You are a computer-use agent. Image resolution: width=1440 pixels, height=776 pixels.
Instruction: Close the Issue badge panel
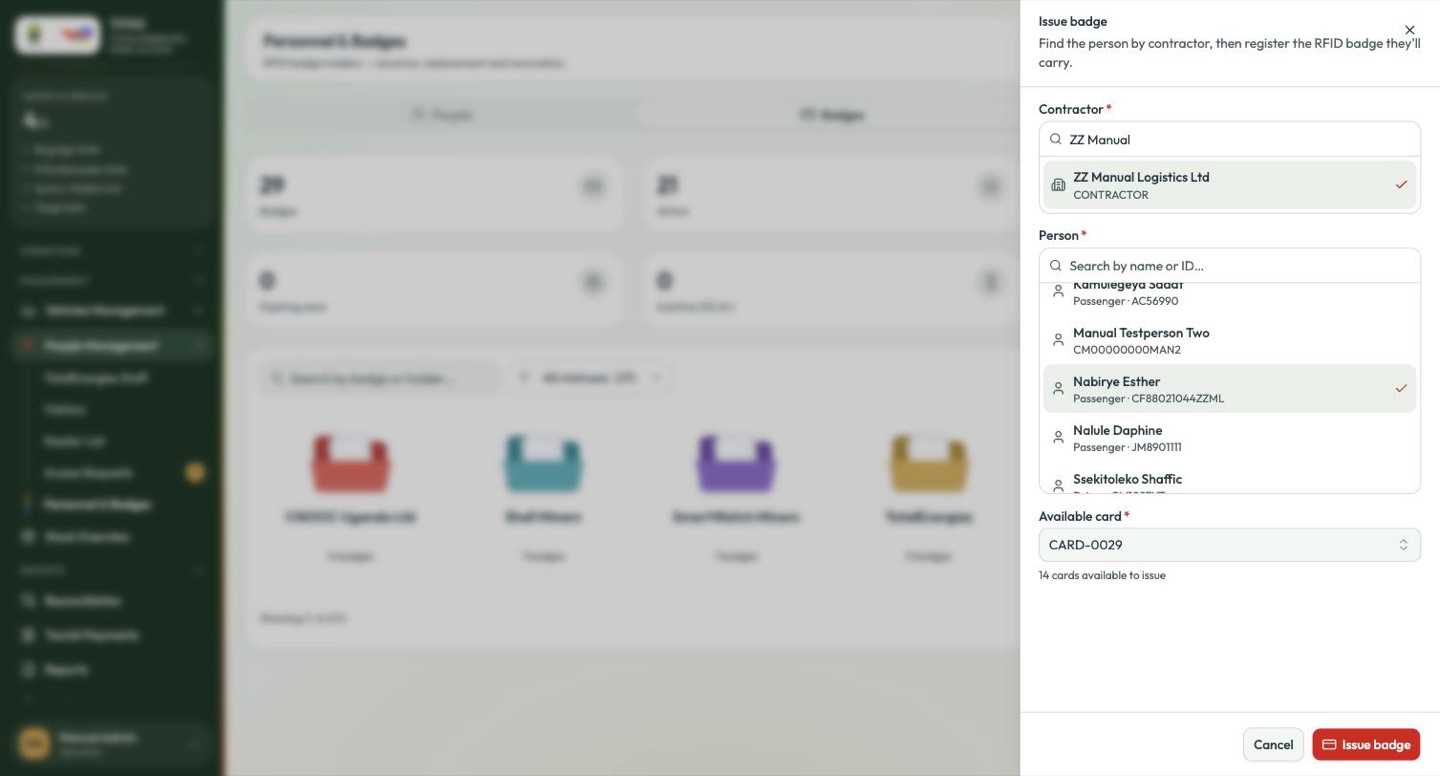[1410, 30]
